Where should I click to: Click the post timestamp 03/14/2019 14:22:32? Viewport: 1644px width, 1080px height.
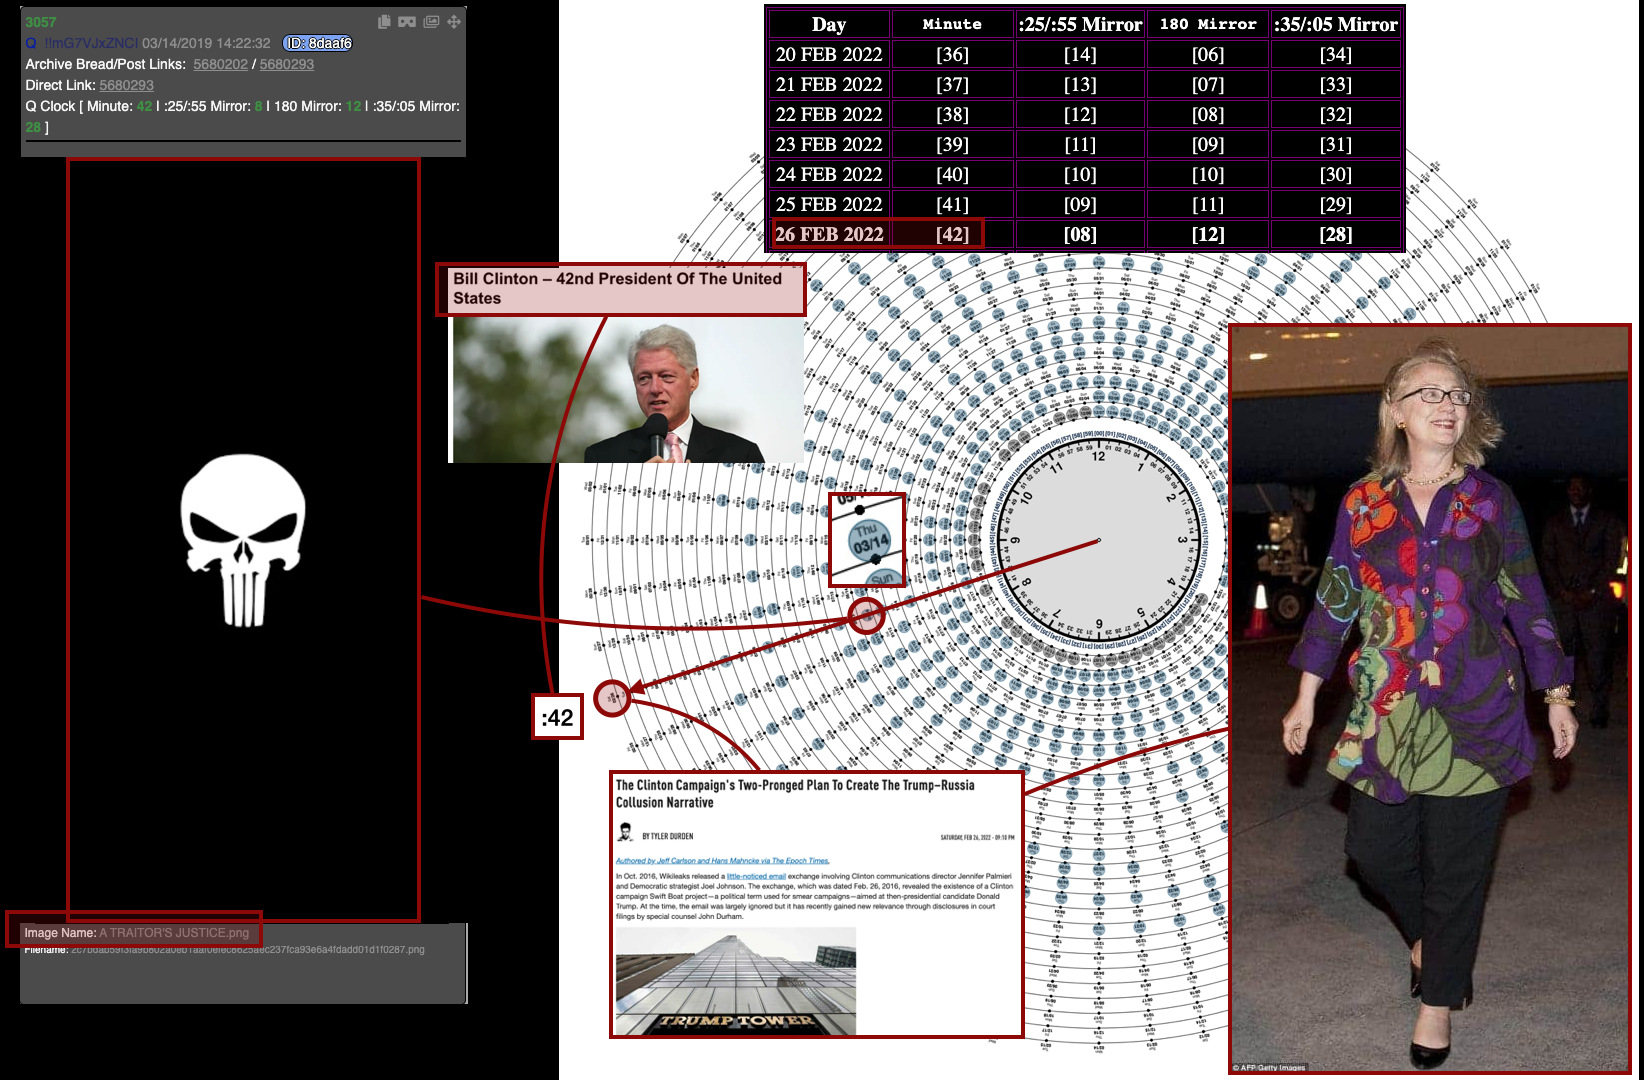pos(206,43)
